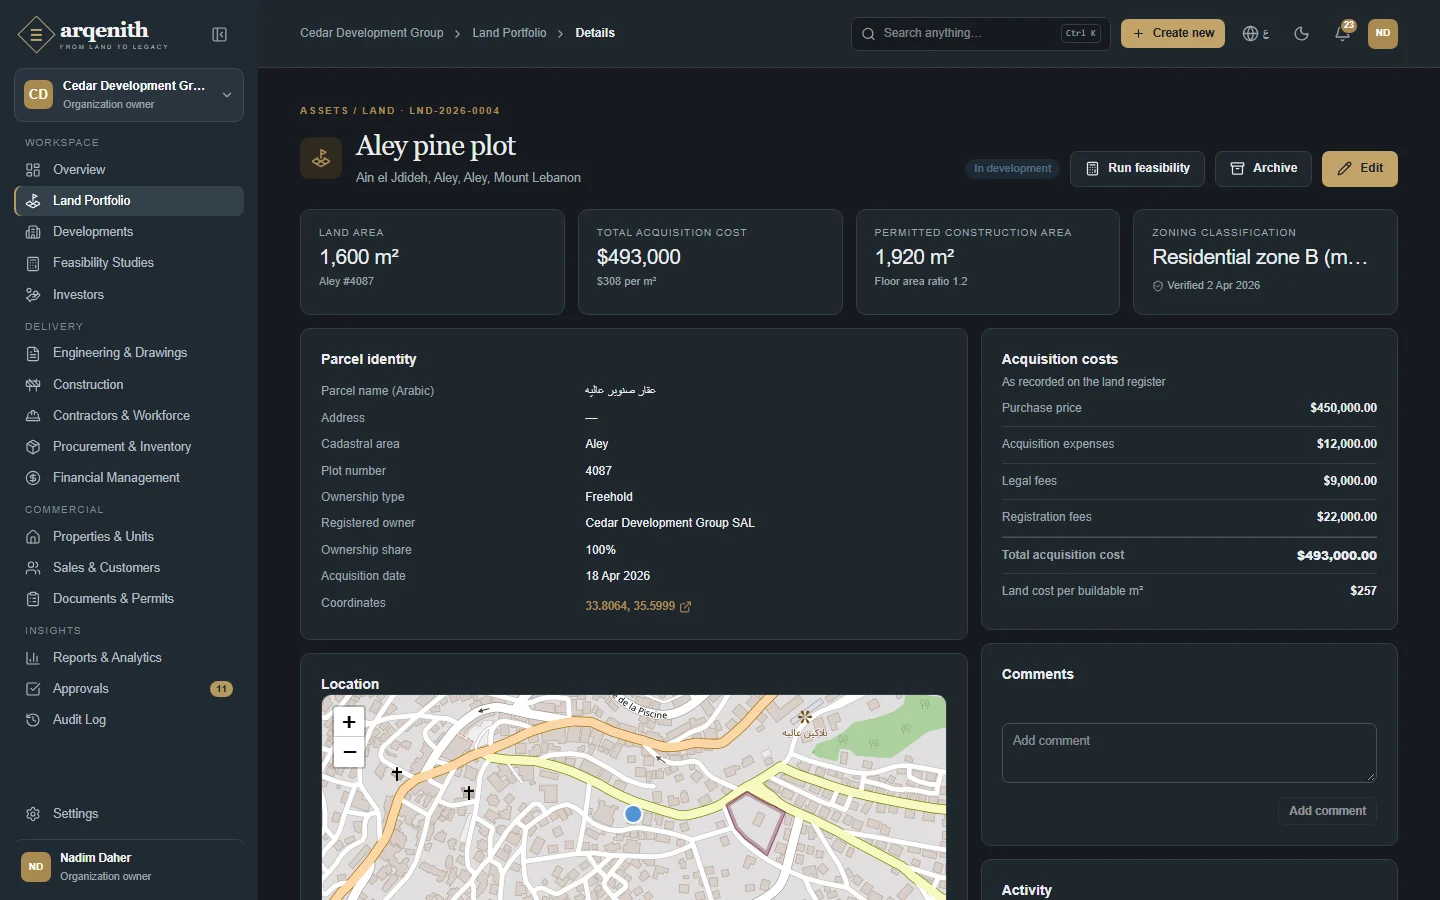The image size is (1440, 900).
Task: Zoom in on the location map
Action: (349, 722)
